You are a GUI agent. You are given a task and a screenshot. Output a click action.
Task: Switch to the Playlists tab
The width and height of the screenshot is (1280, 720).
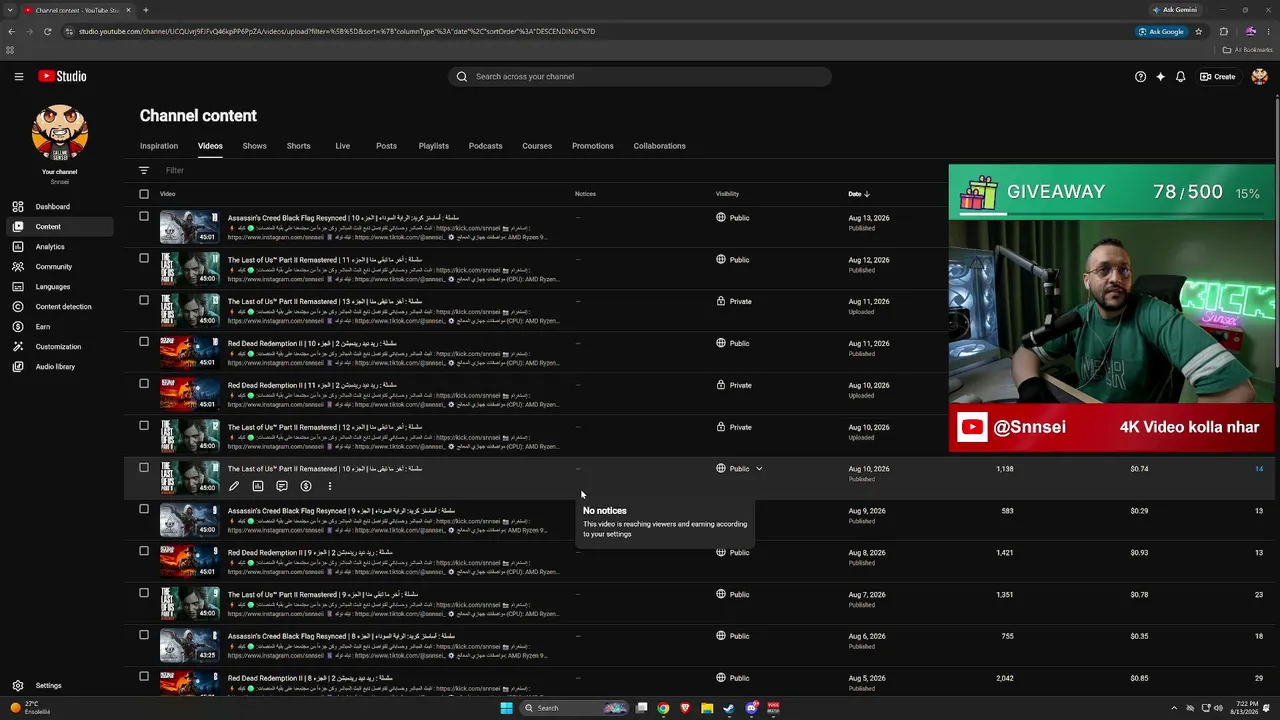433,146
